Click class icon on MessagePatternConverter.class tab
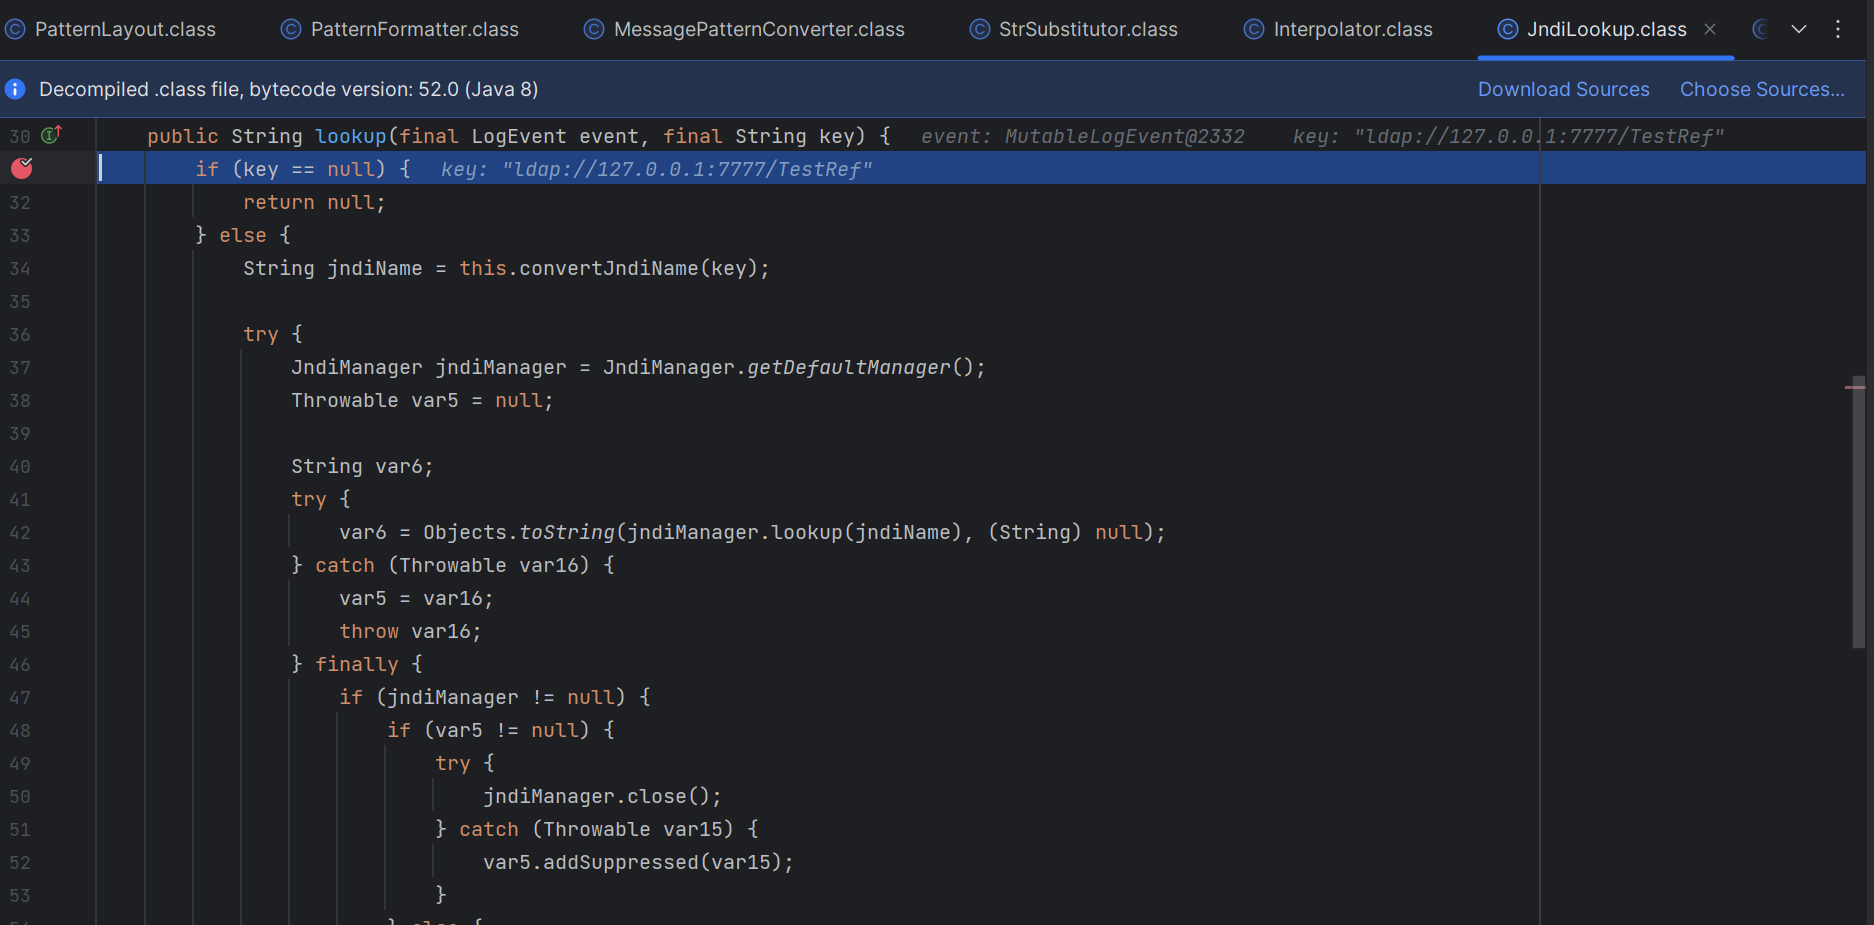The width and height of the screenshot is (1874, 925). (594, 29)
